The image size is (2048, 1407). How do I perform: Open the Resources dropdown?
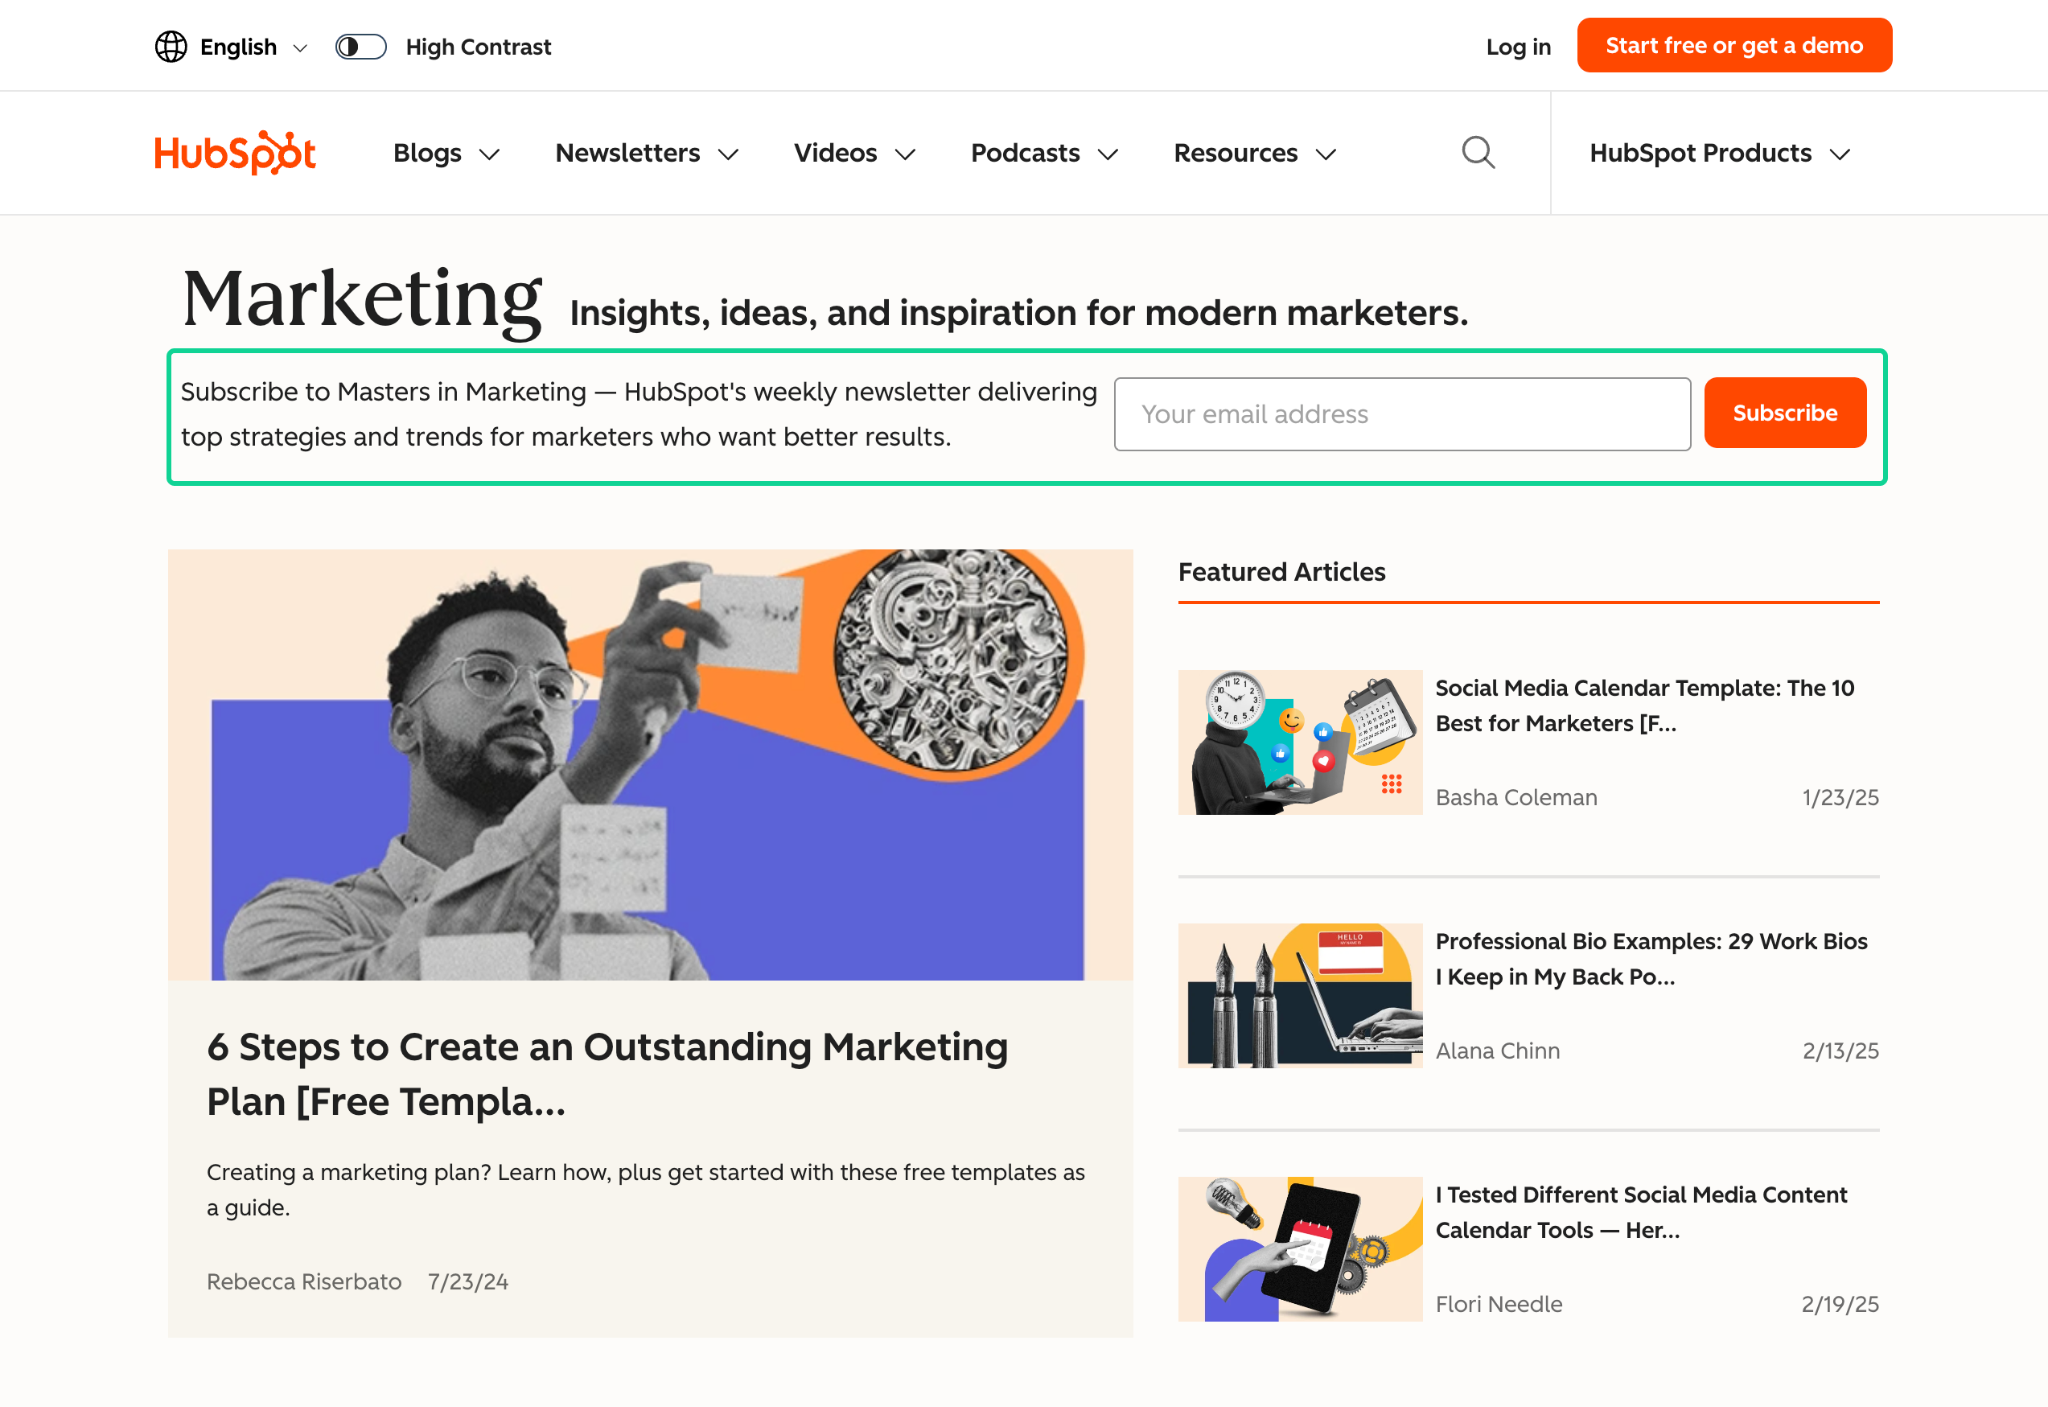point(1253,153)
